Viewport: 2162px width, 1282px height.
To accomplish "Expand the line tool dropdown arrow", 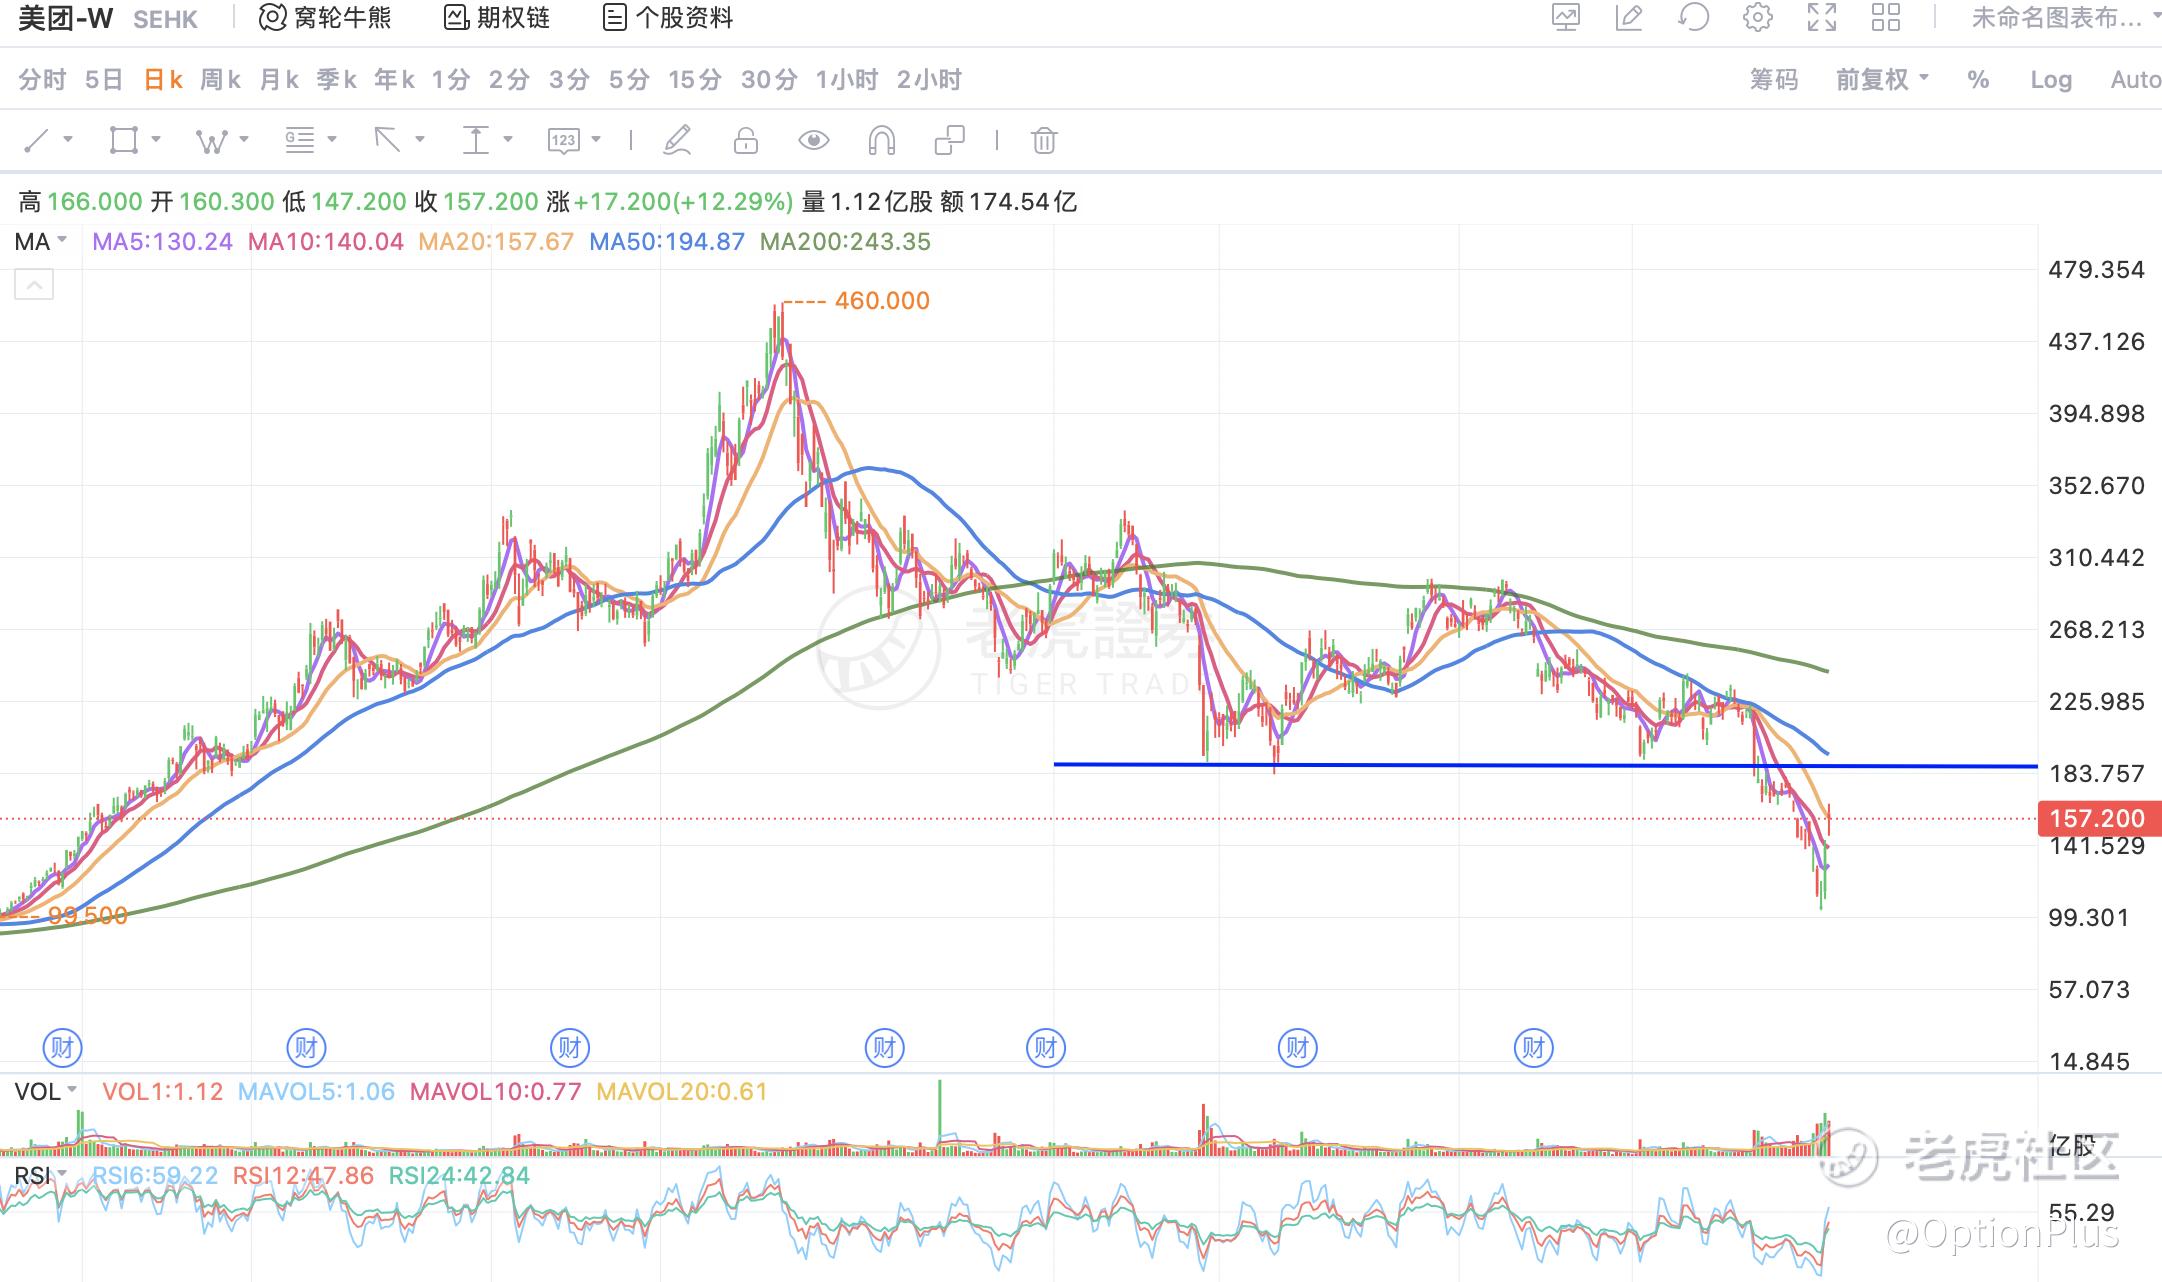I will pyautogui.click(x=68, y=139).
